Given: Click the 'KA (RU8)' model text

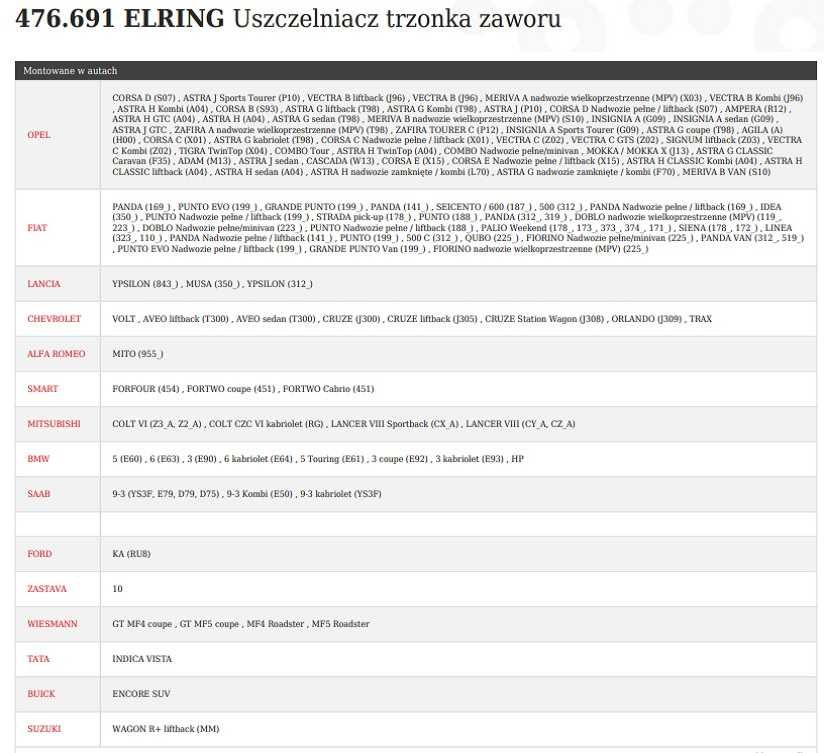Looking at the screenshot, I should click(x=131, y=554).
